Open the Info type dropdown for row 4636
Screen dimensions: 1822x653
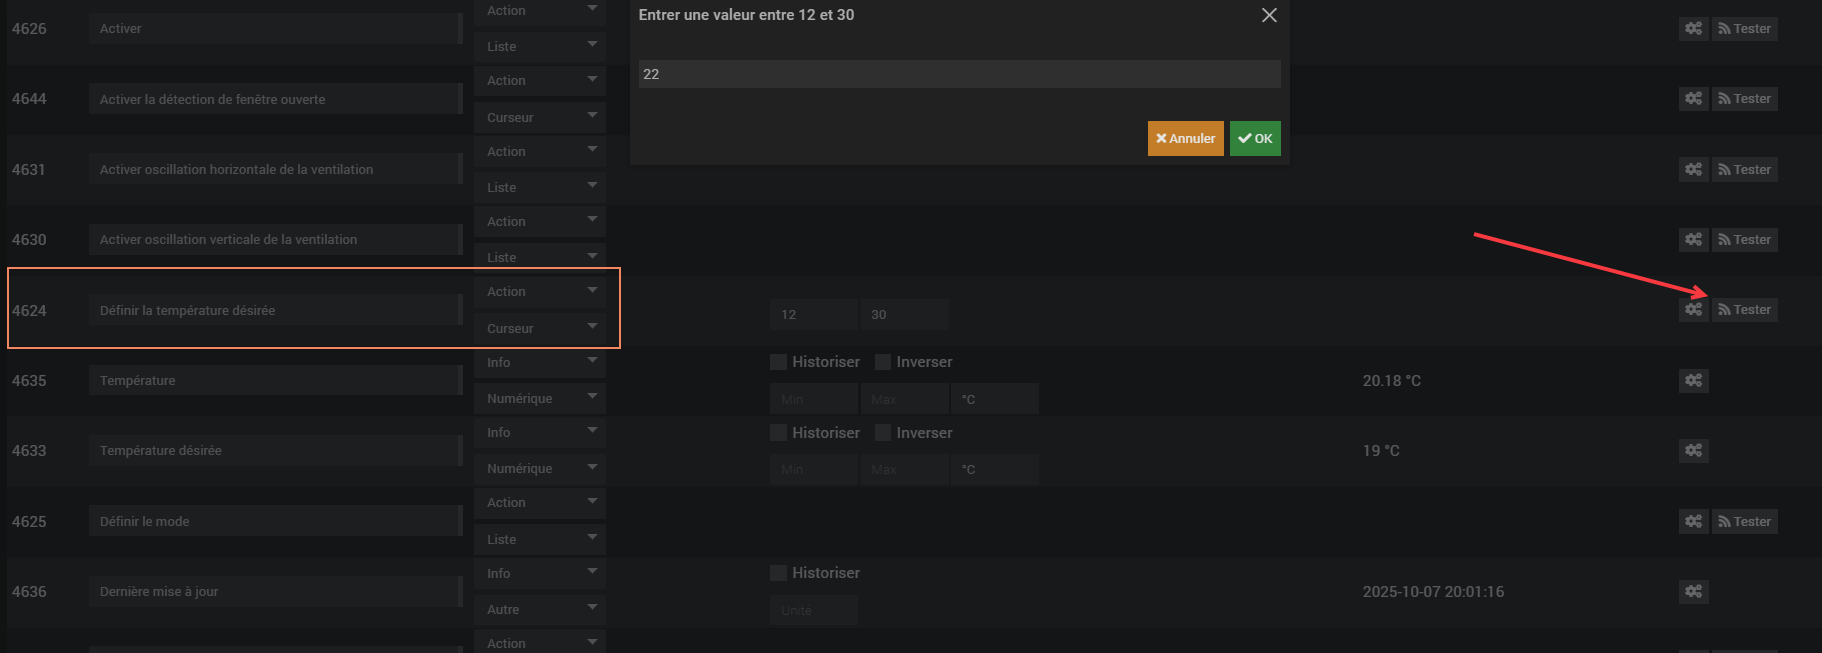click(540, 573)
